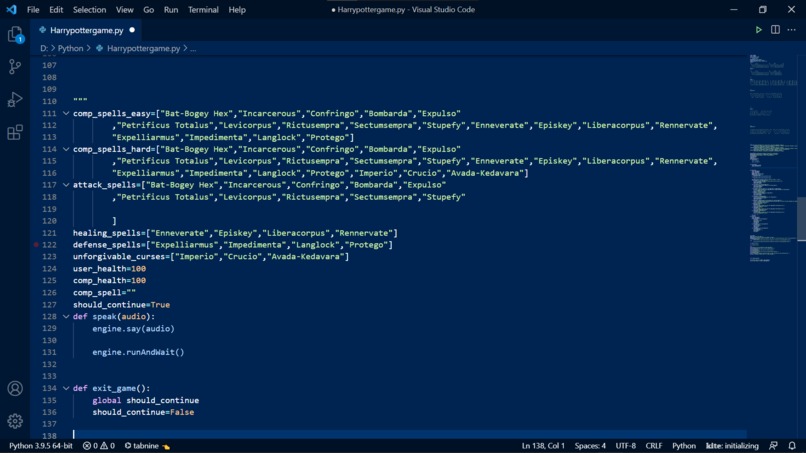Click the D: breadcrumb segment
The image size is (806, 453).
click(44, 48)
